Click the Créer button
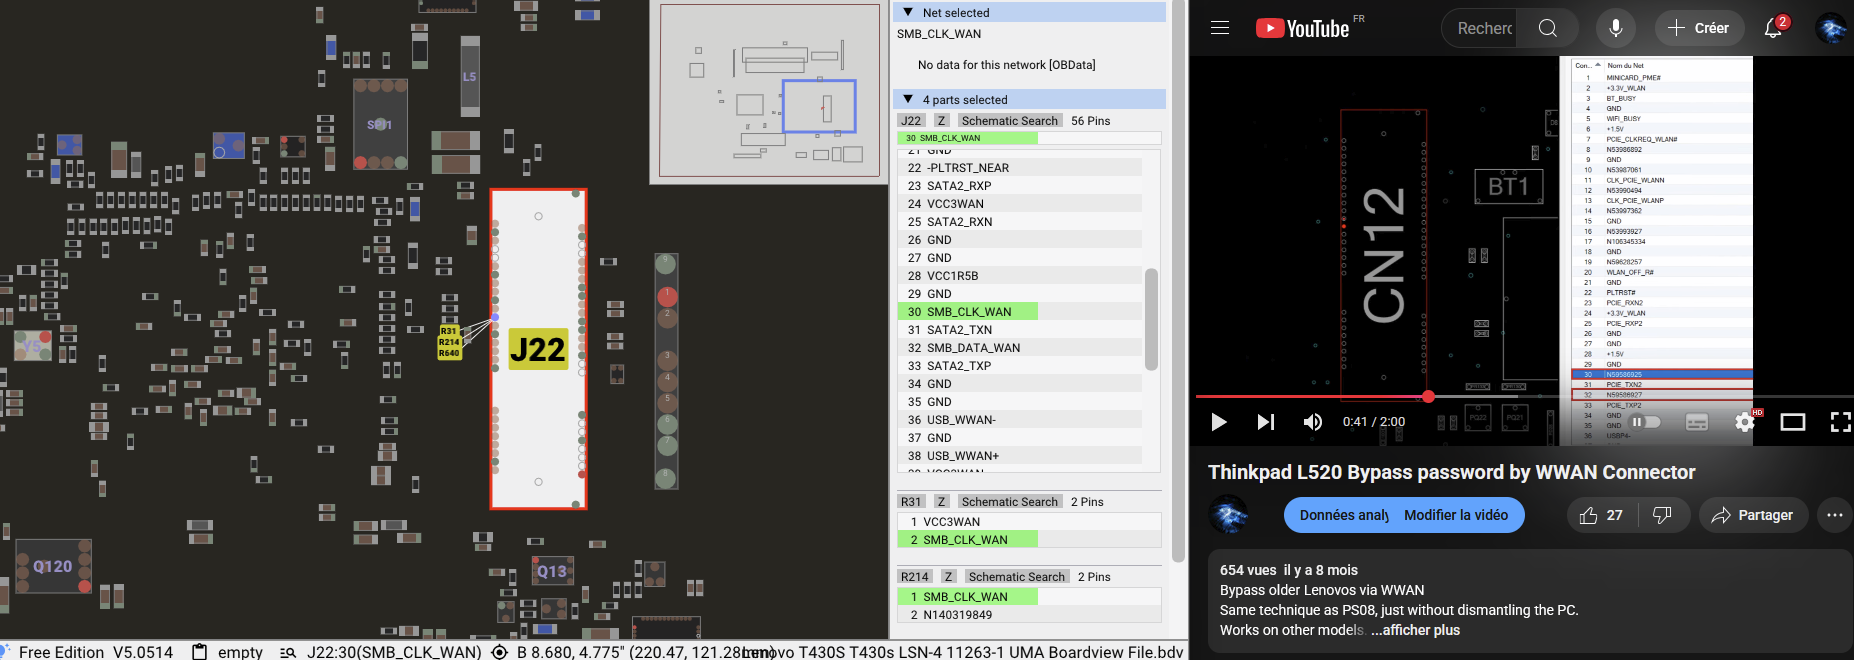This screenshot has width=1854, height=660. [1699, 28]
